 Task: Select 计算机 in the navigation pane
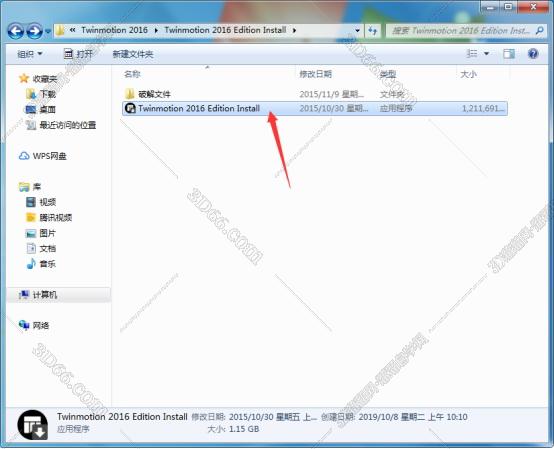[45, 295]
